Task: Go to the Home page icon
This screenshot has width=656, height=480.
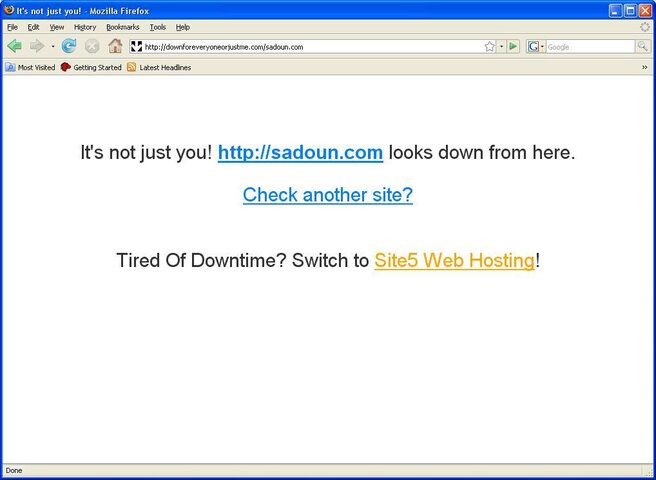Action: [x=115, y=46]
